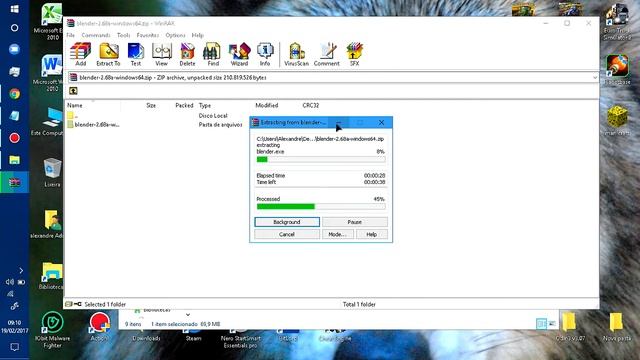Click the View toolbar icon

pos(161,54)
